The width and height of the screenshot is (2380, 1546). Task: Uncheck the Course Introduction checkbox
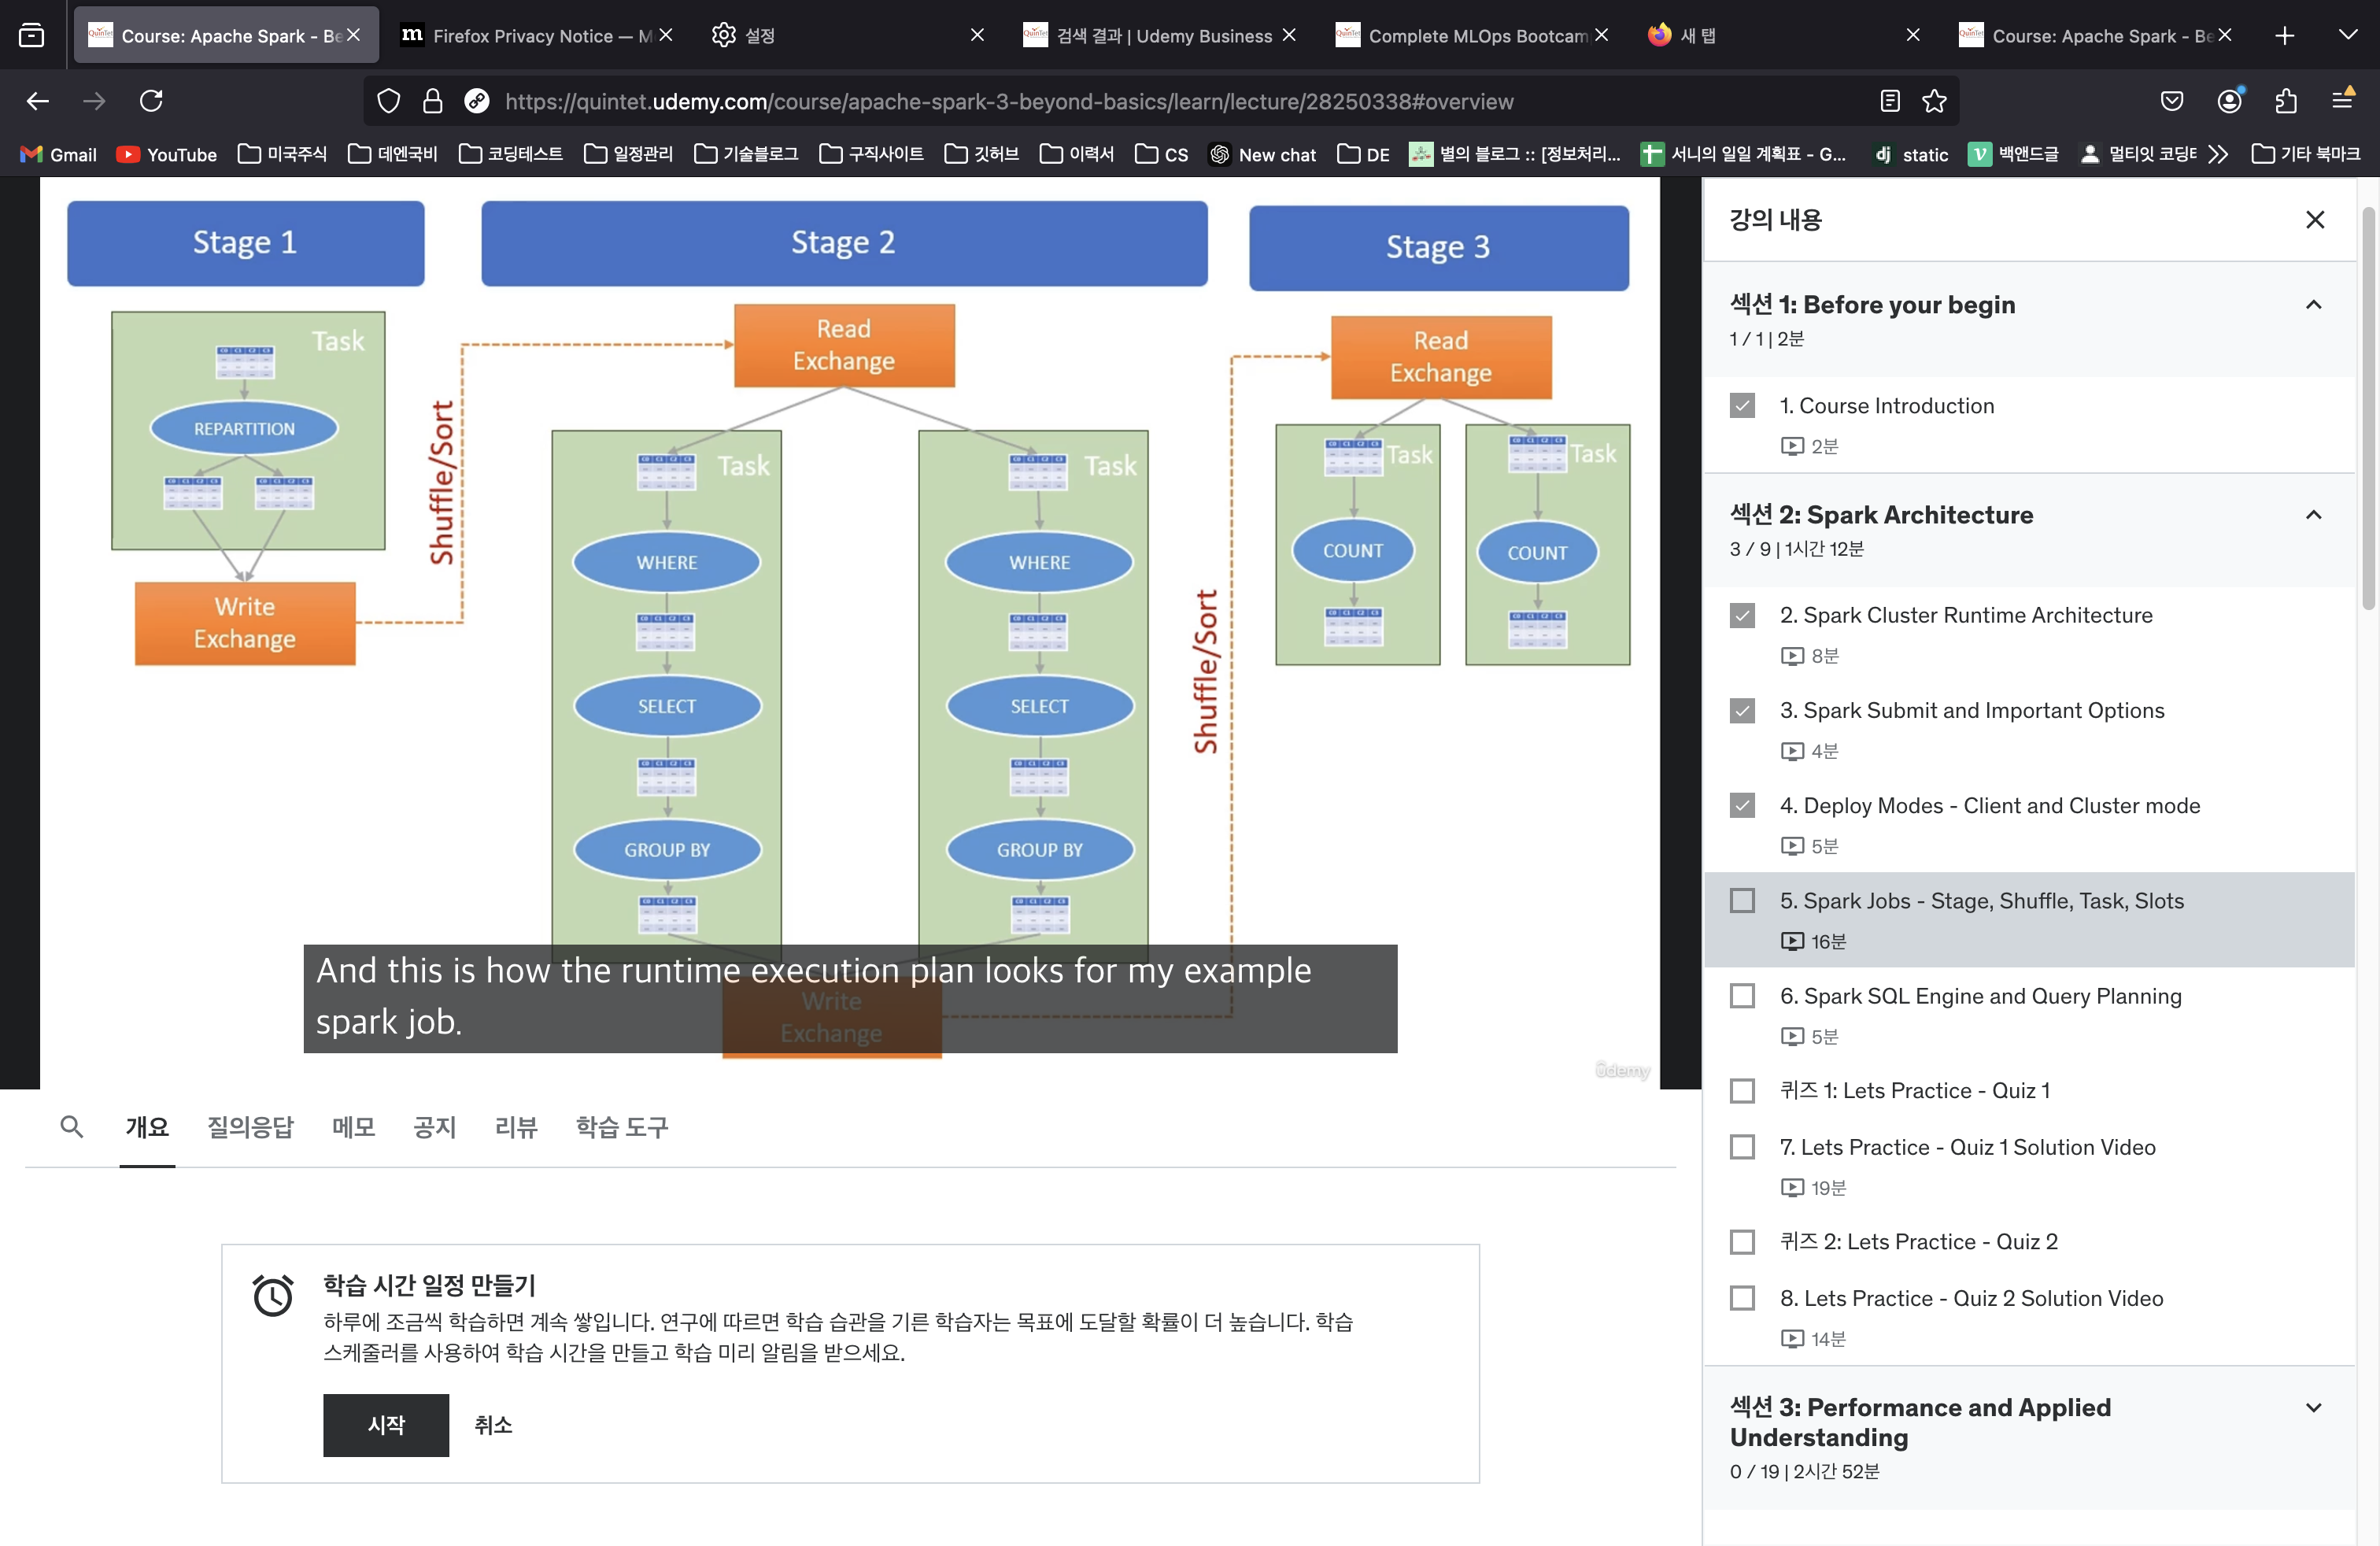click(x=1742, y=406)
